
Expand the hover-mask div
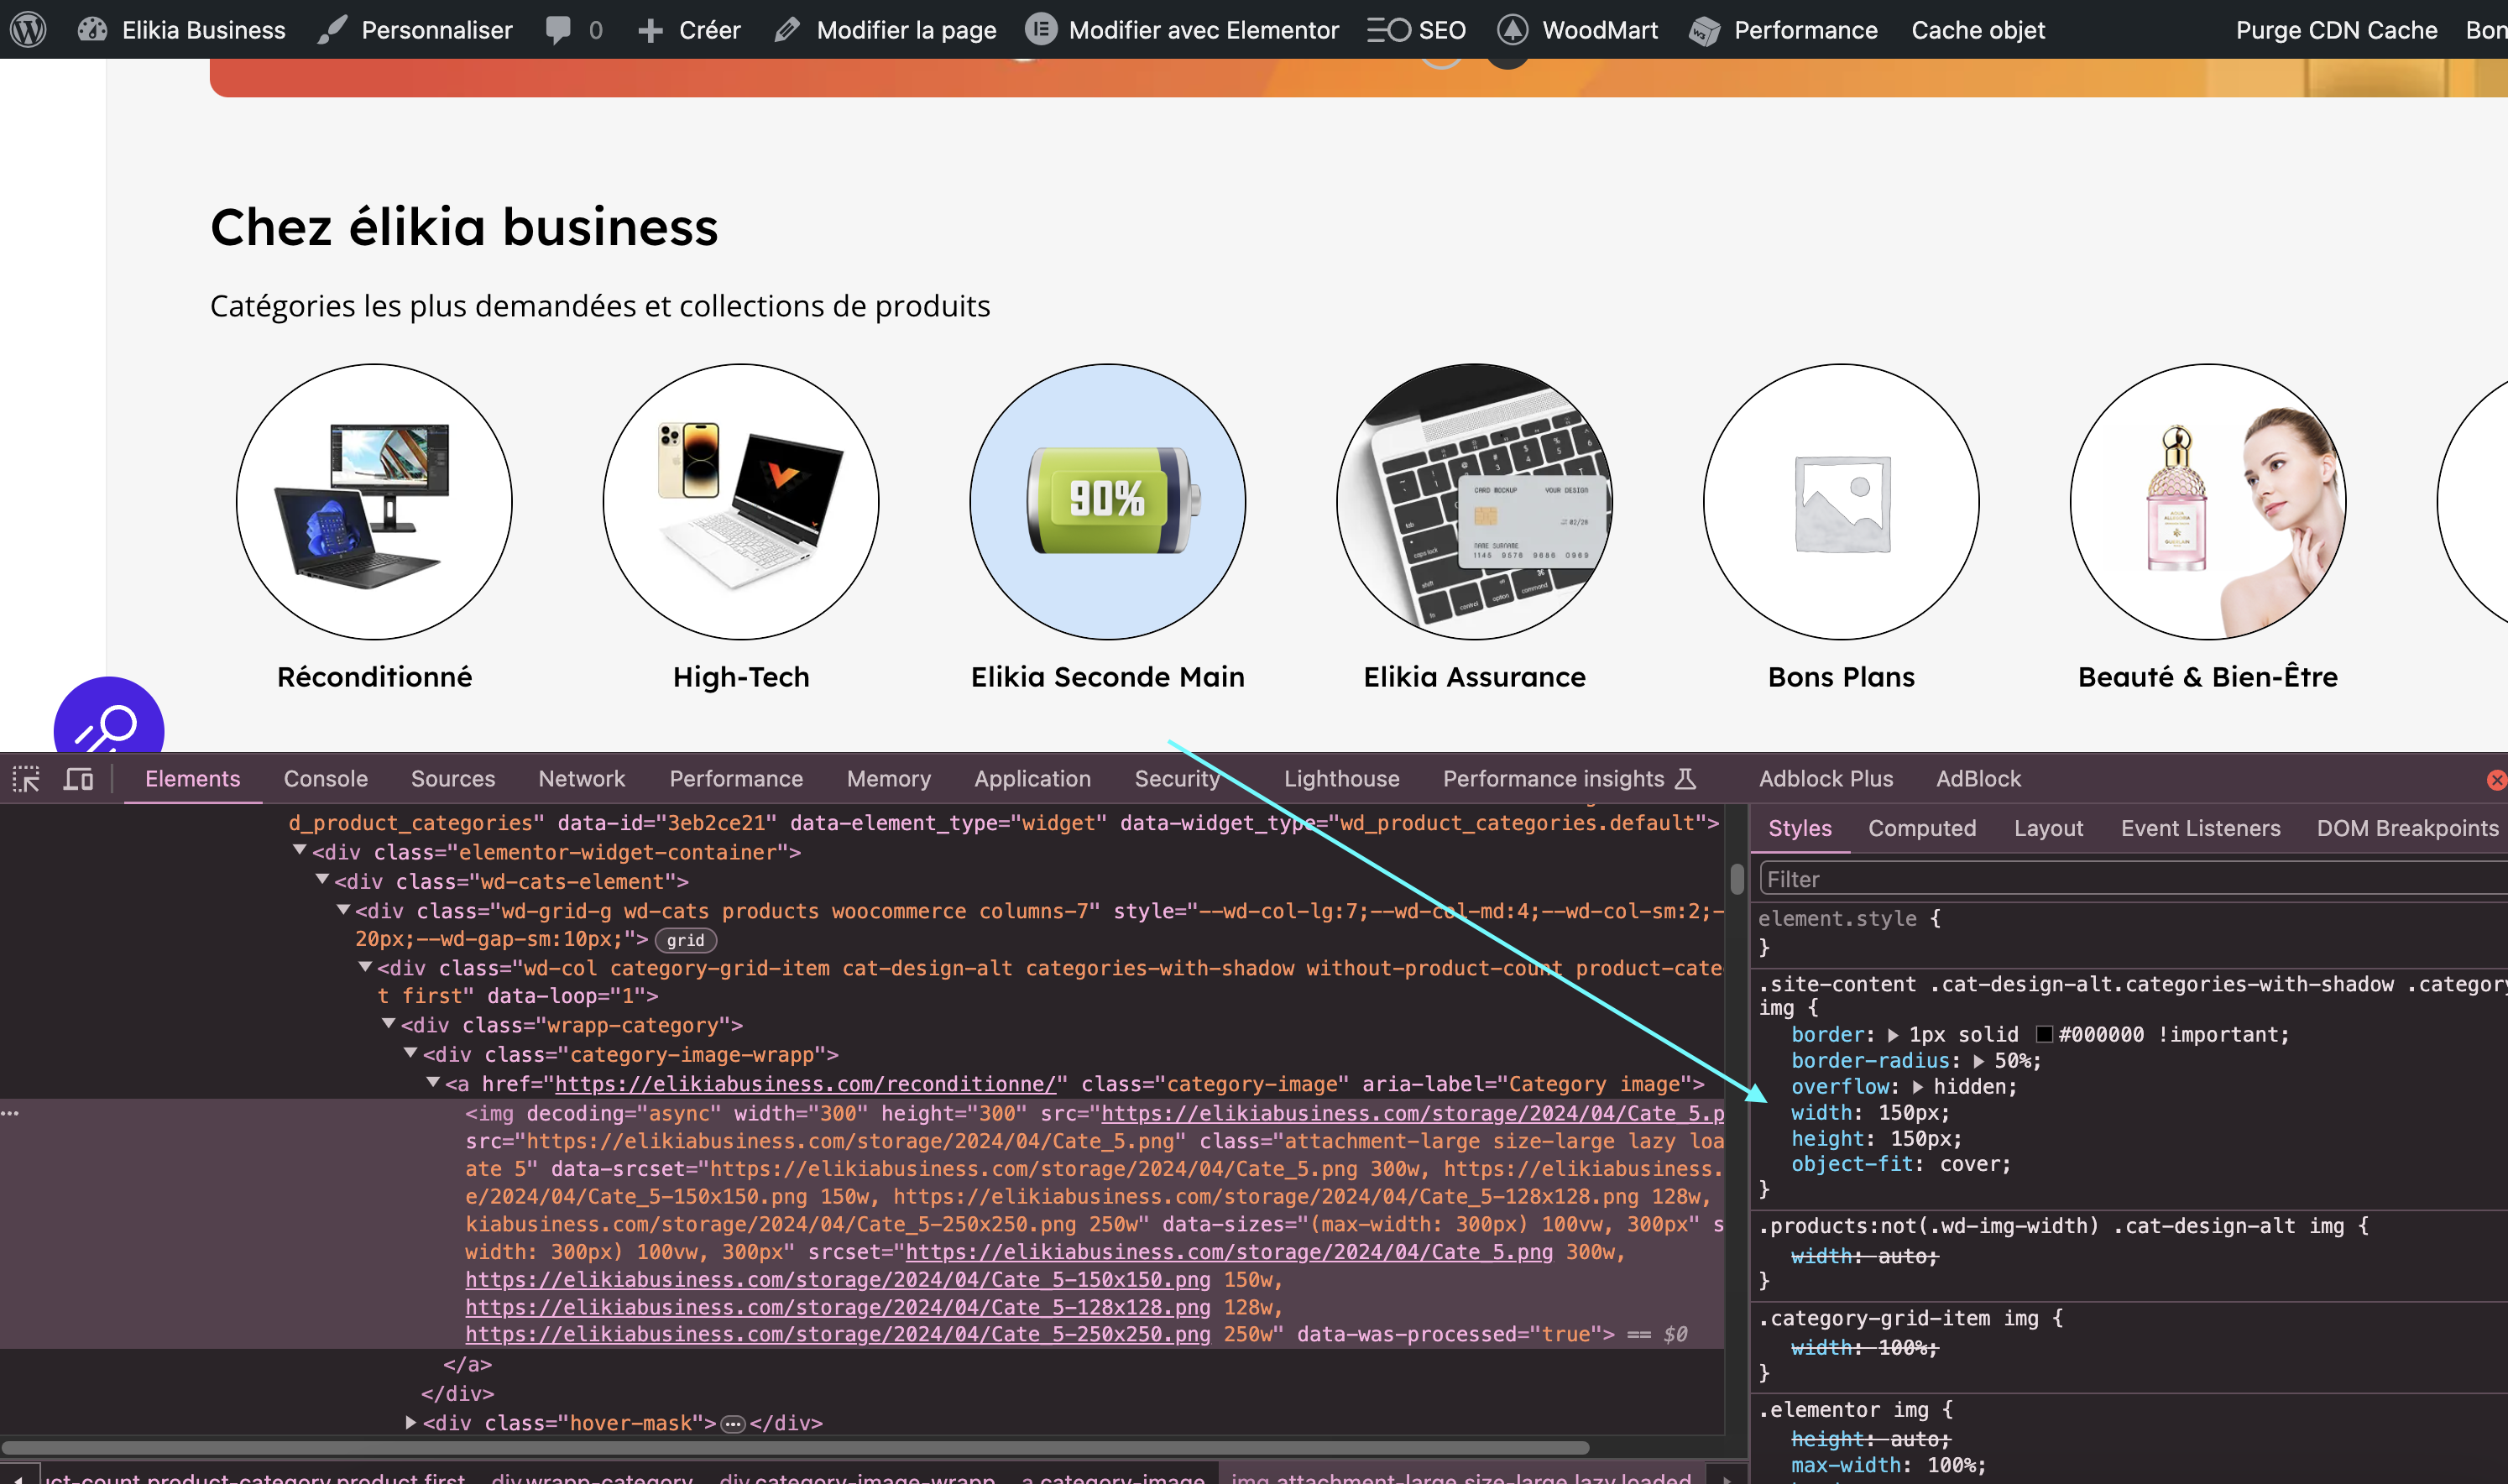pyautogui.click(x=411, y=1422)
